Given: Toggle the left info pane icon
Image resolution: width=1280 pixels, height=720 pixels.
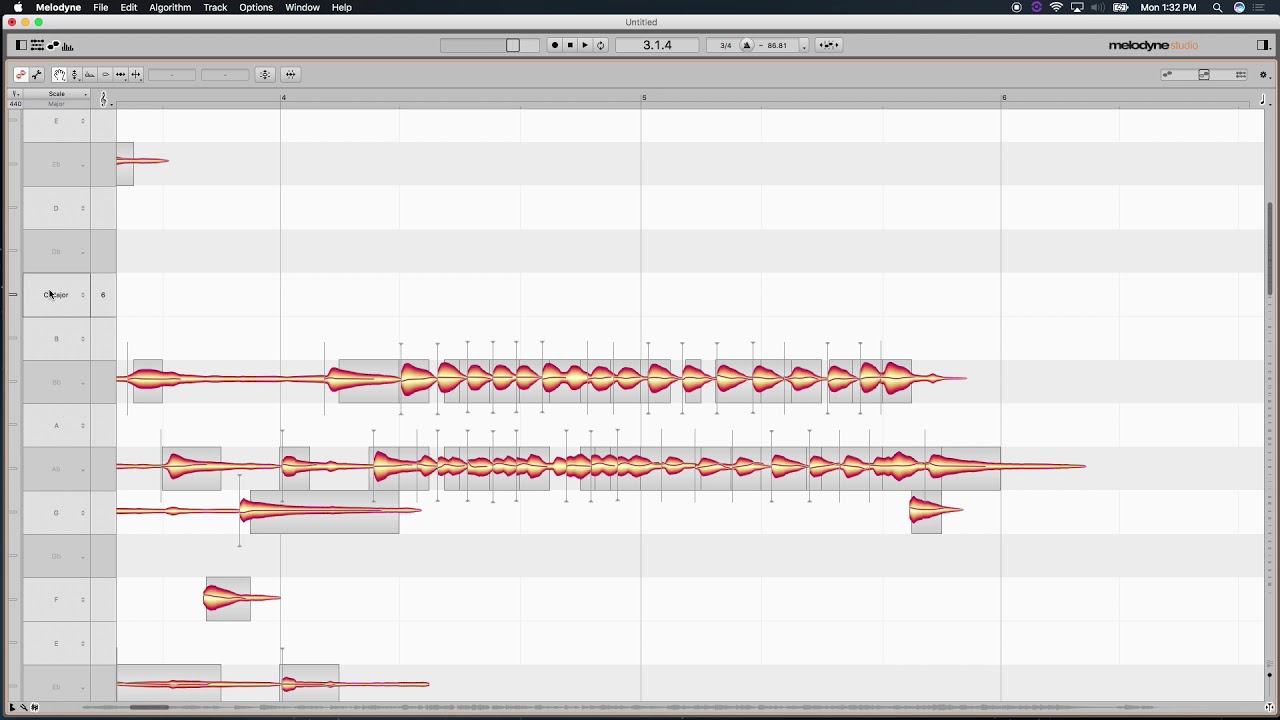Looking at the screenshot, I should (20, 45).
